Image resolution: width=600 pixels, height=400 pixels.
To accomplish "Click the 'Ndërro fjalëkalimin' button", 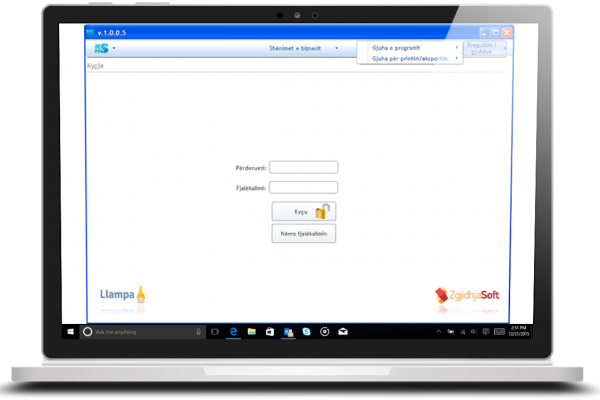I will pos(304,233).
